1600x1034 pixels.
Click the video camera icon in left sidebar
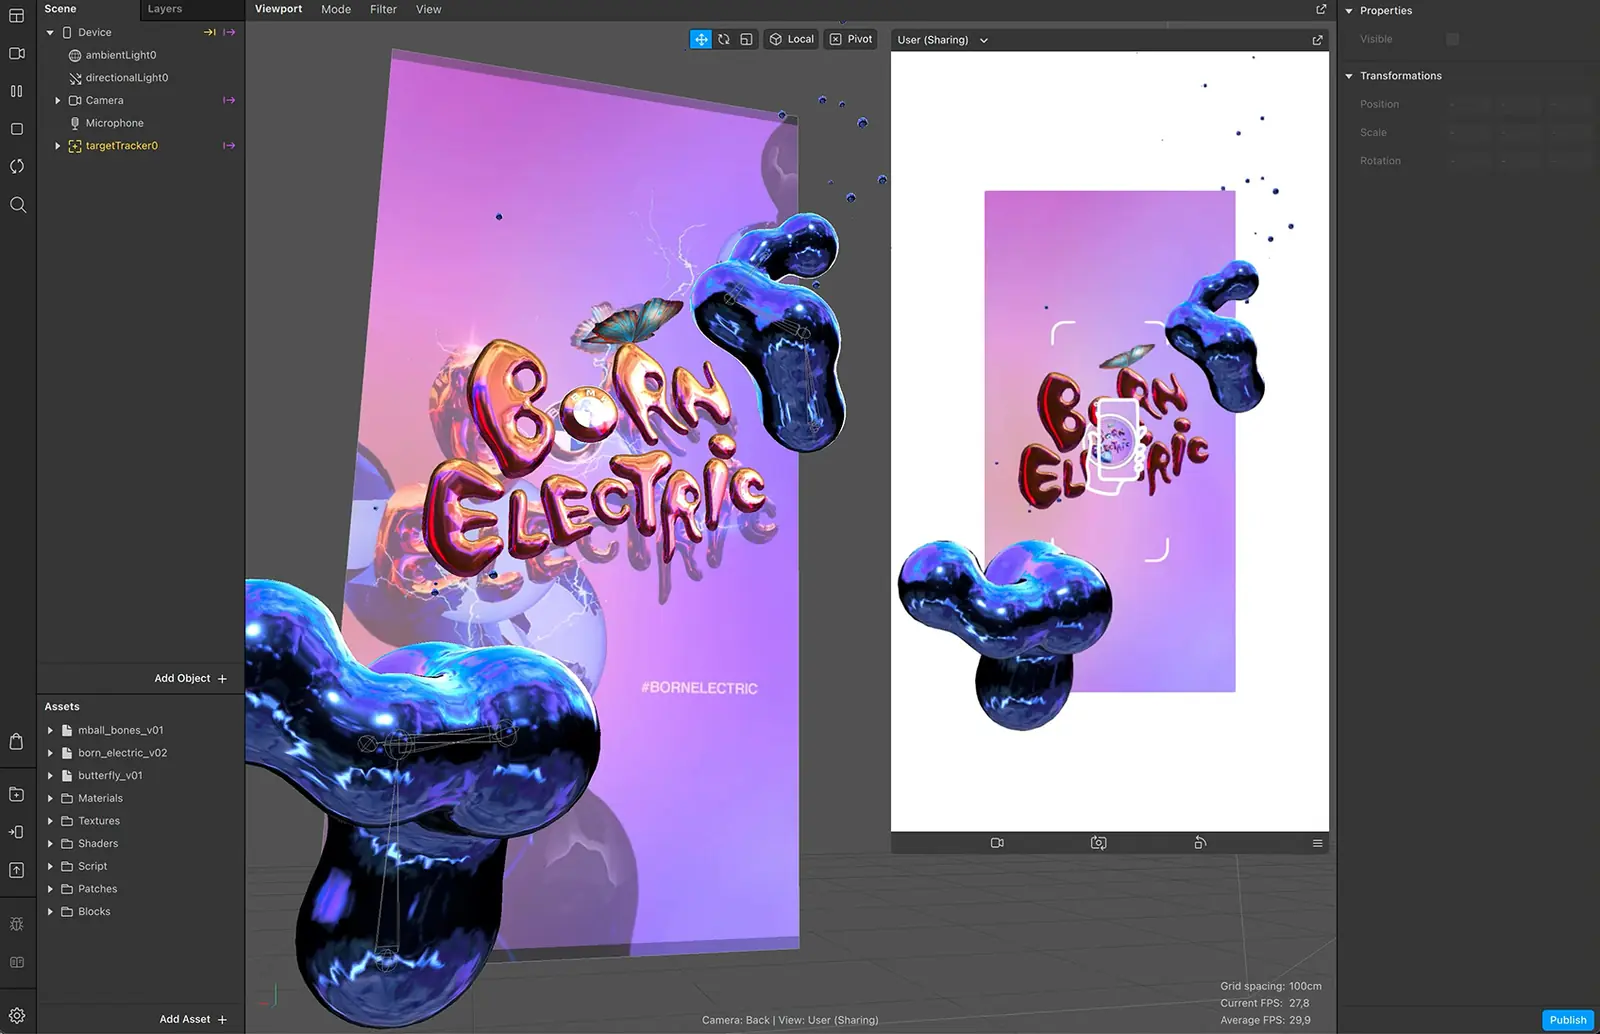(17, 53)
